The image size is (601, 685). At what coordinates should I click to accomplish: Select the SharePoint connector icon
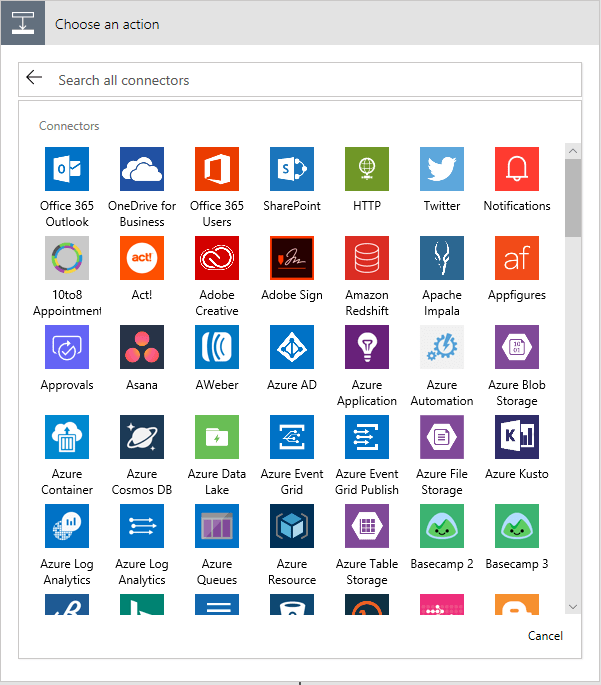[x=292, y=169]
